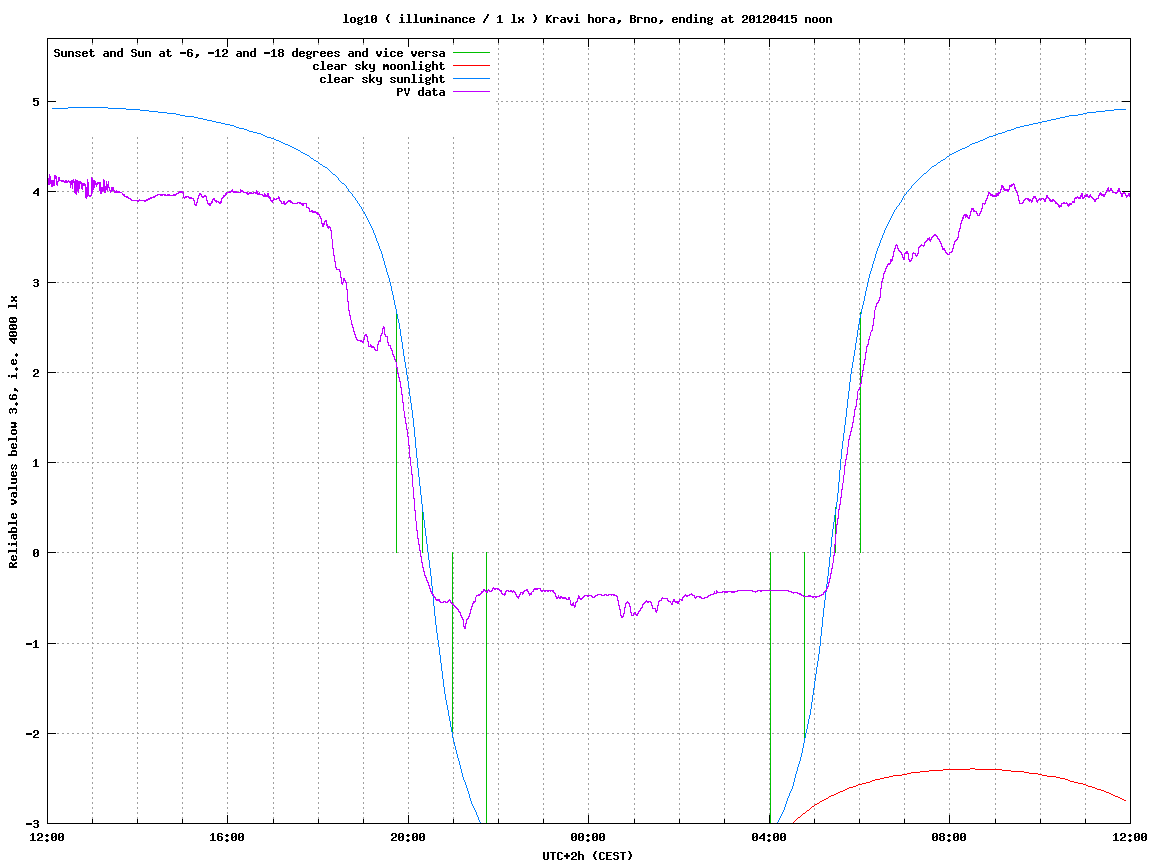
Task: Click the x-axis label 20:00
Action: pos(408,837)
